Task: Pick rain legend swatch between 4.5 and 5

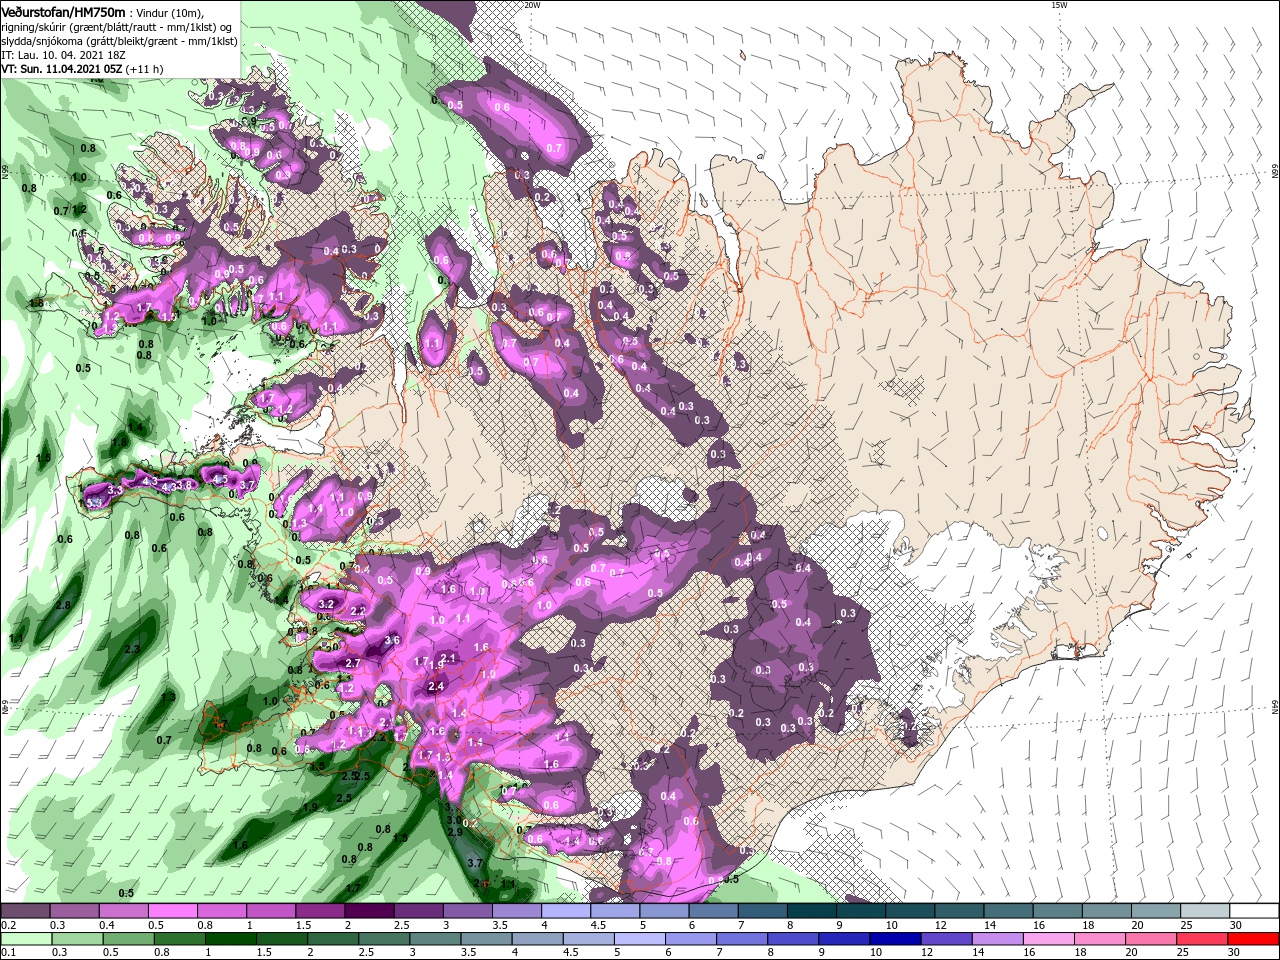Action: pos(587,938)
